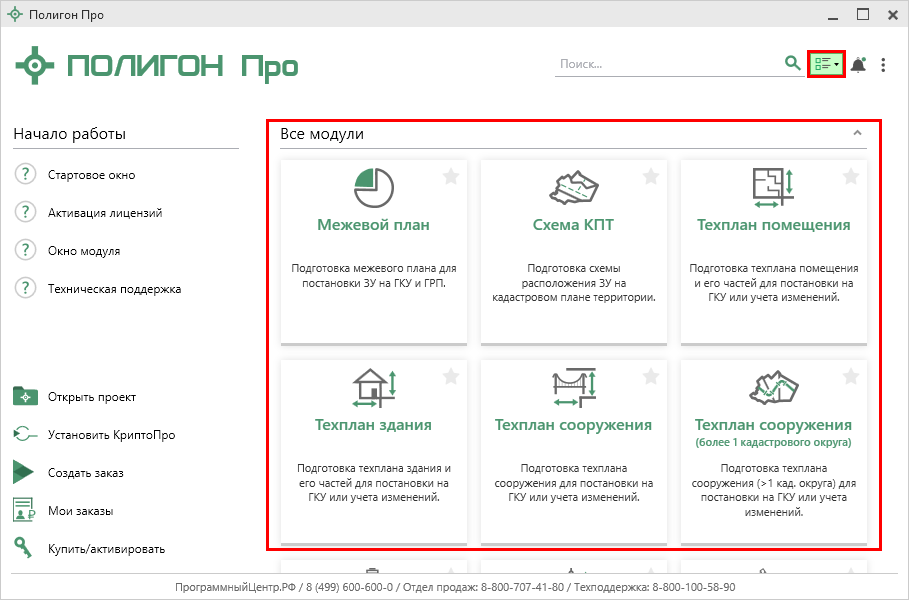Open the view mode dropdown button

pos(826,65)
